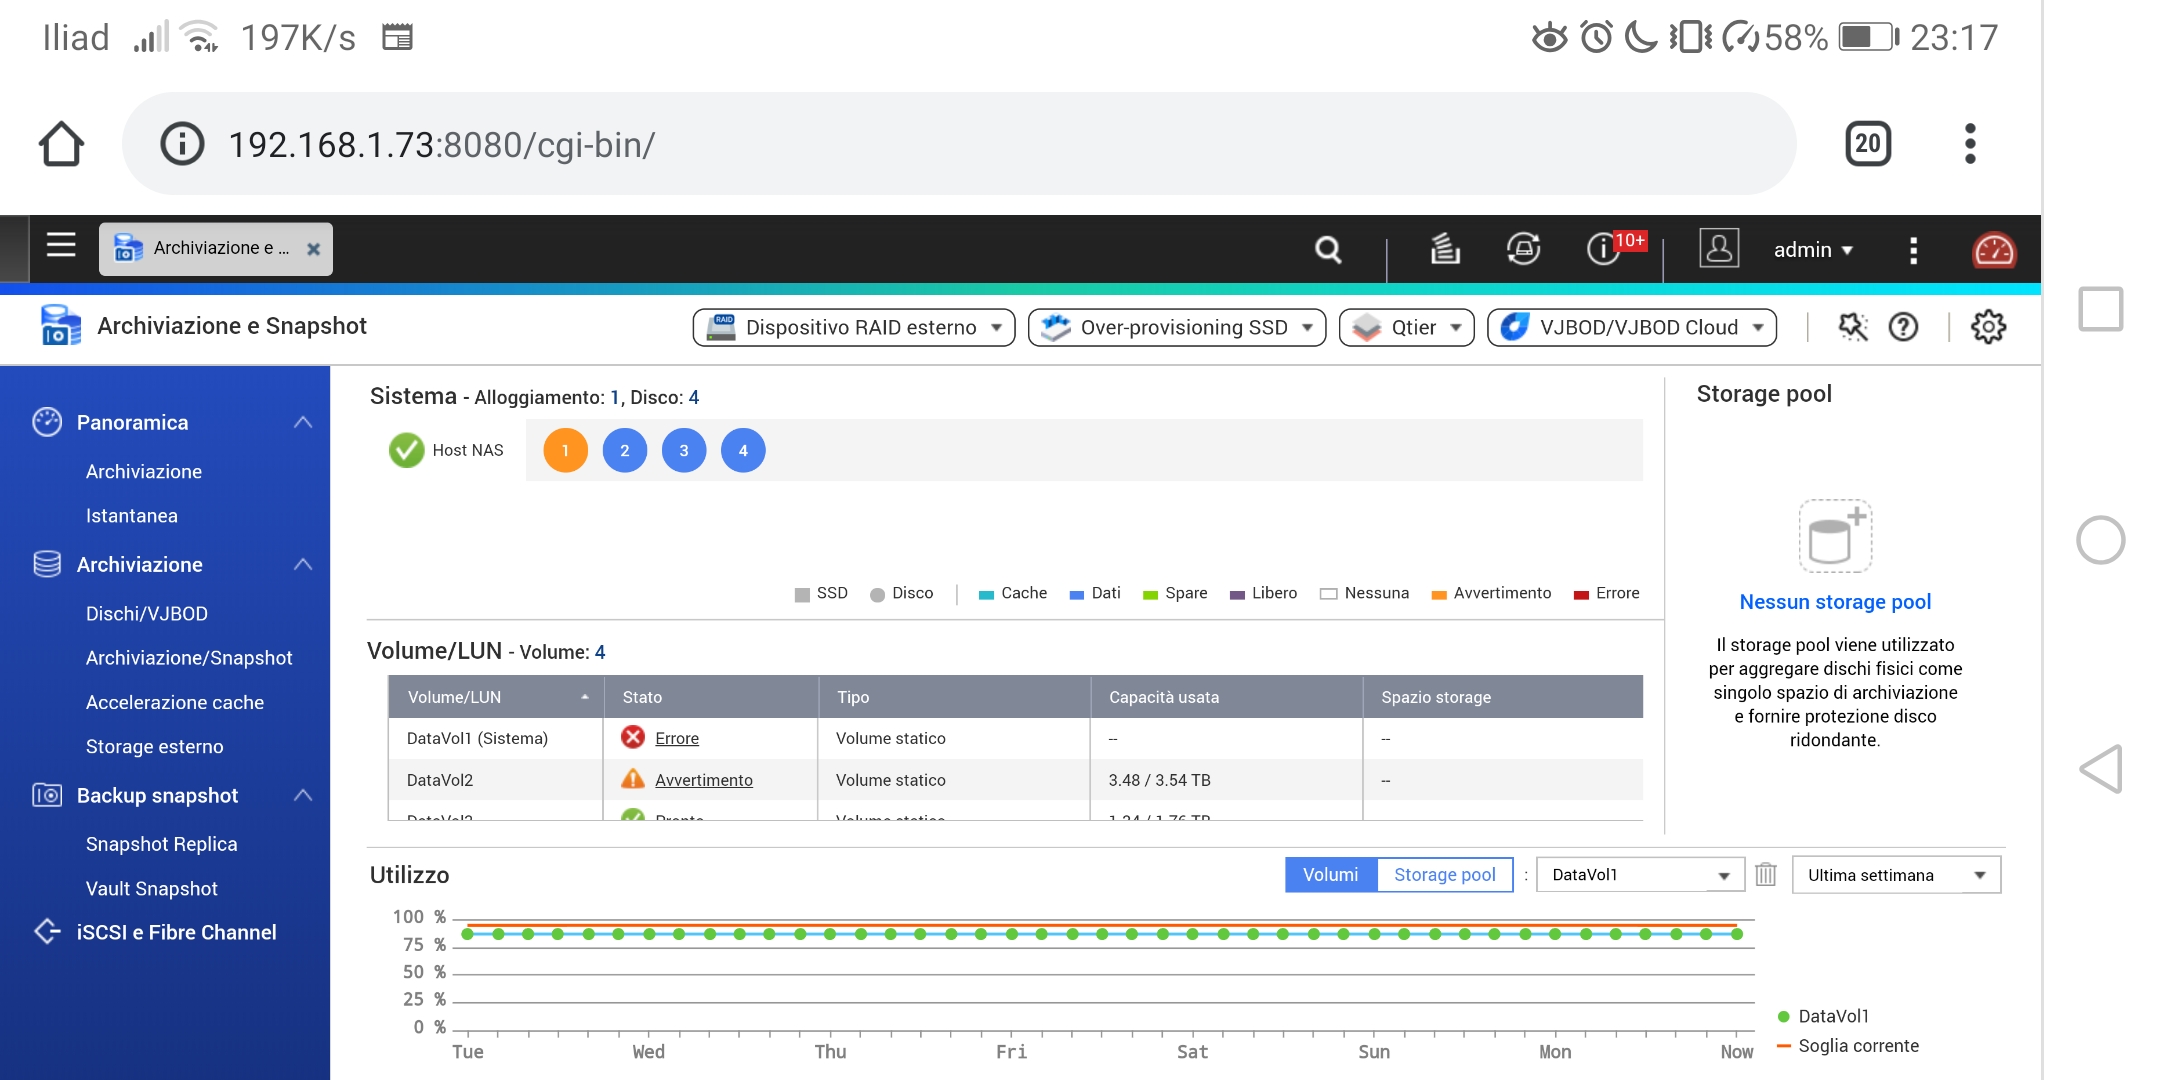The width and height of the screenshot is (2160, 1080).
Task: Open the dashboard gauge icon
Action: (1993, 250)
